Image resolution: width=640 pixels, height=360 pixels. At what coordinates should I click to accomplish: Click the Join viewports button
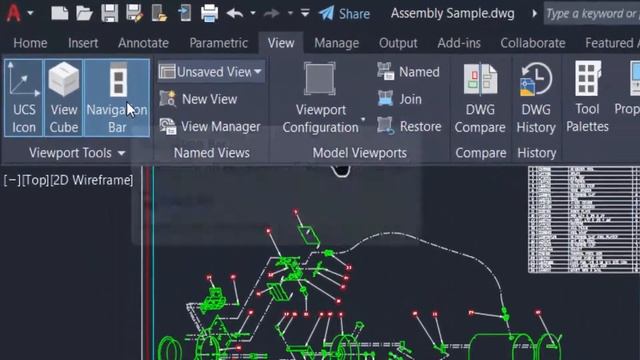point(400,99)
